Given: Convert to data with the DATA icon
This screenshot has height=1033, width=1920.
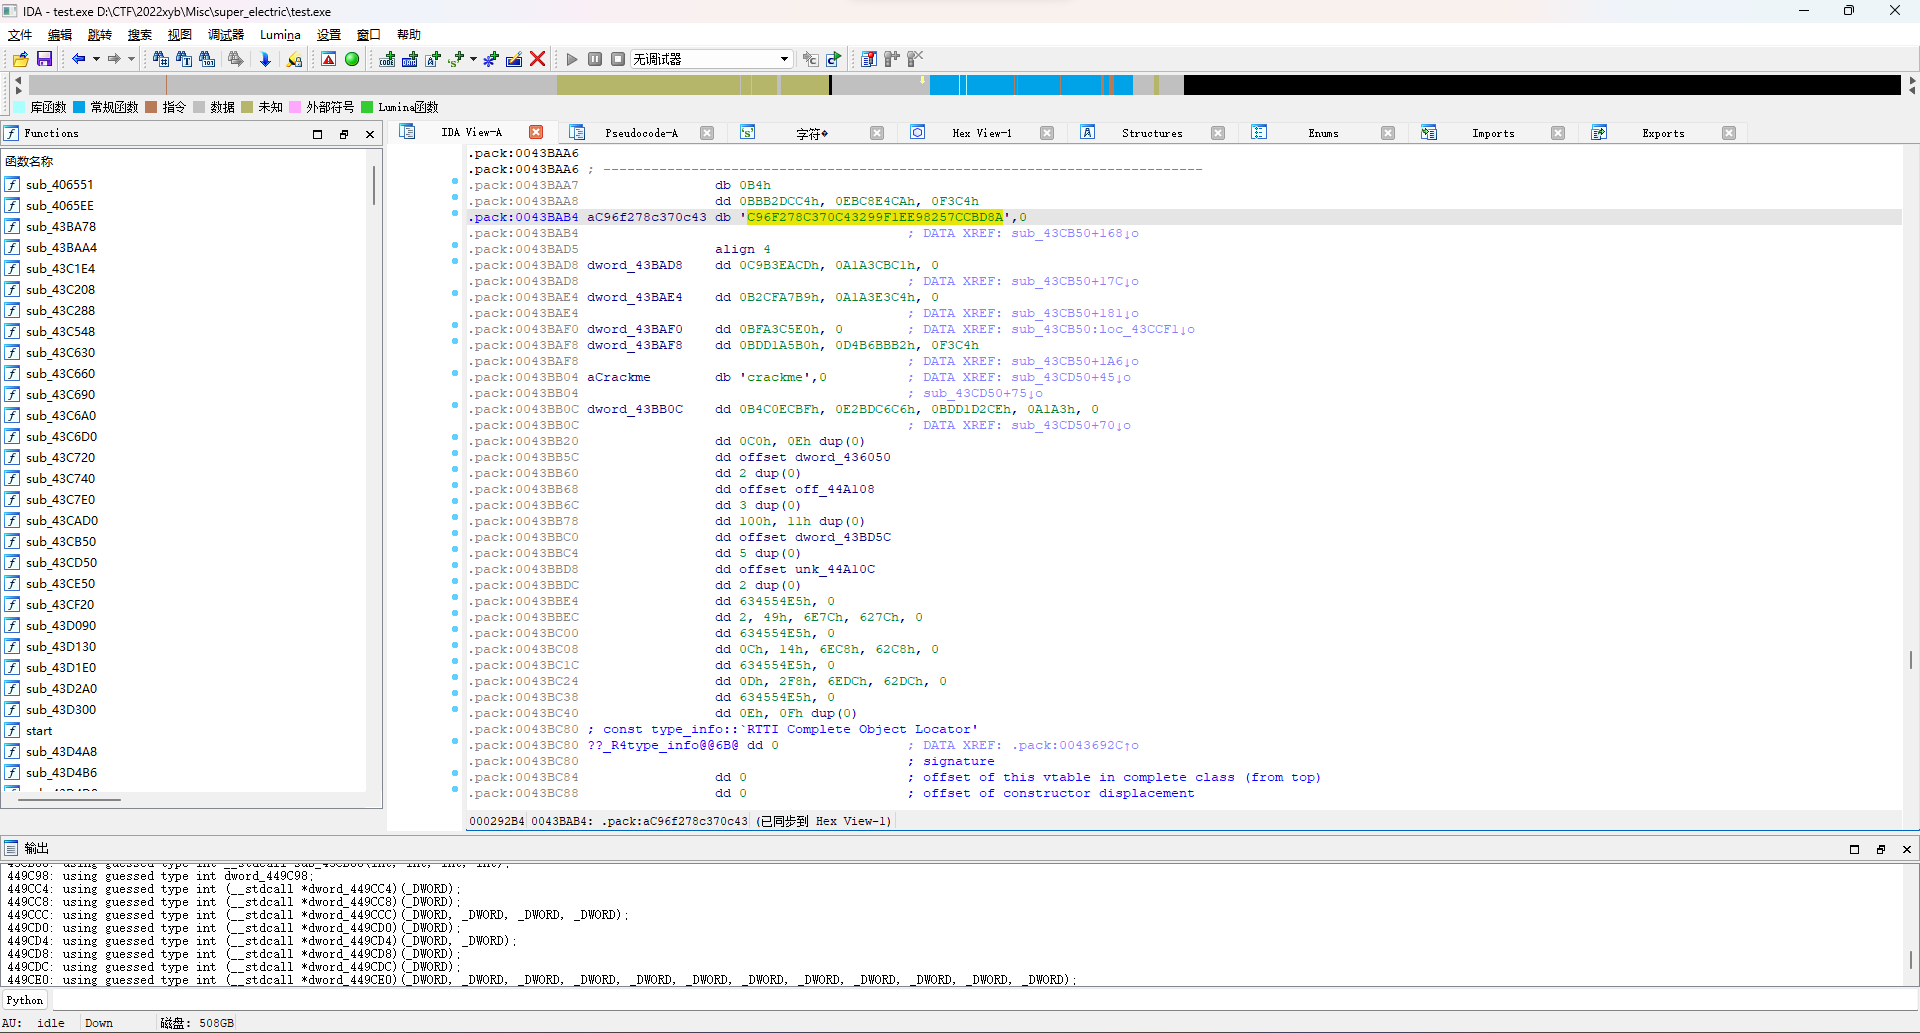Looking at the screenshot, I should tap(410, 60).
